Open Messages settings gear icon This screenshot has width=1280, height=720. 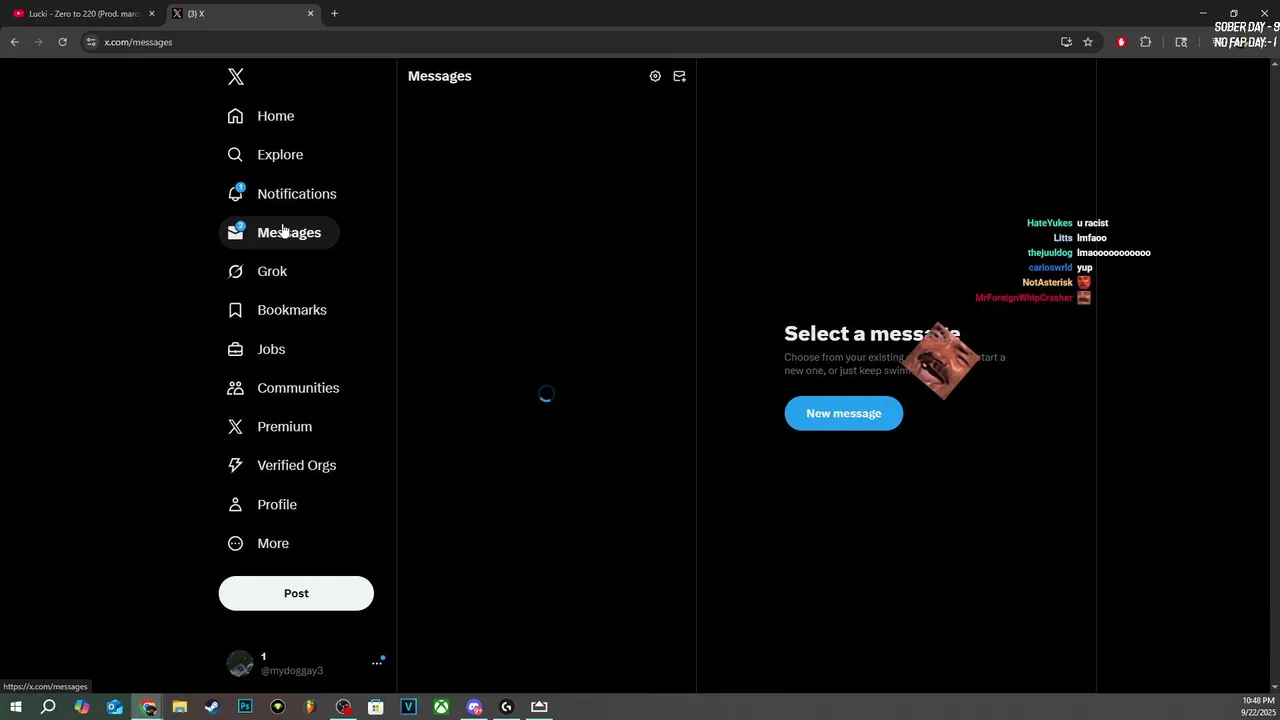point(655,76)
